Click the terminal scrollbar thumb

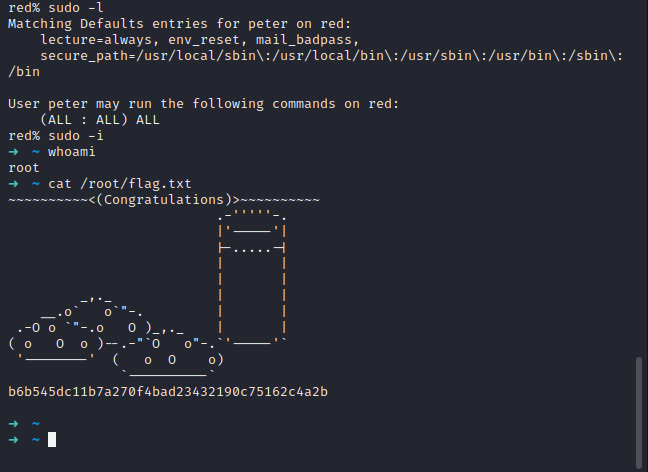pyautogui.click(x=638, y=414)
